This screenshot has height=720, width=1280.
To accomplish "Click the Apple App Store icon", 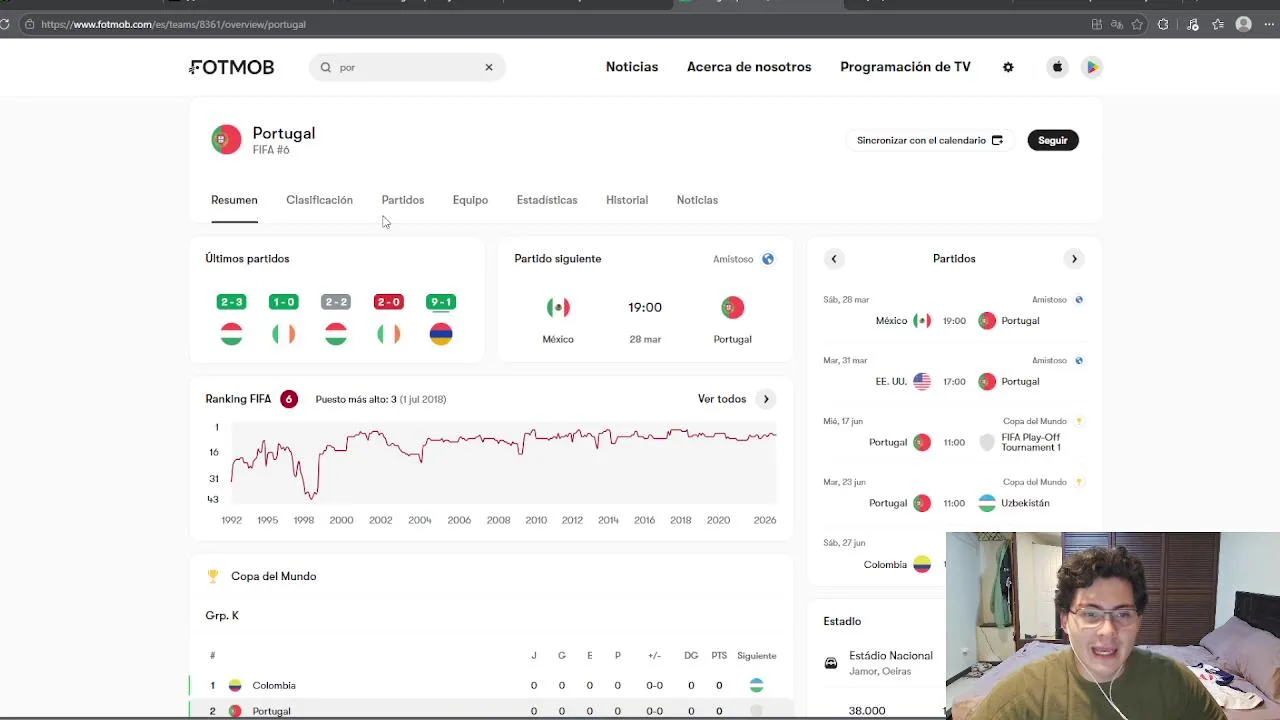I will click(x=1057, y=67).
